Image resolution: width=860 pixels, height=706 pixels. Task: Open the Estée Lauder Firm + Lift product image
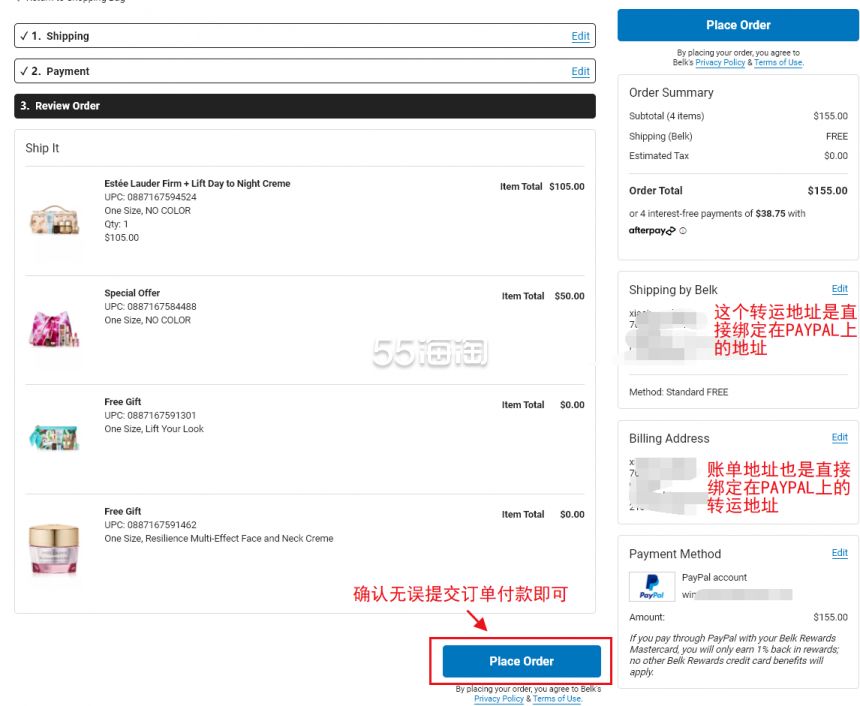click(54, 219)
